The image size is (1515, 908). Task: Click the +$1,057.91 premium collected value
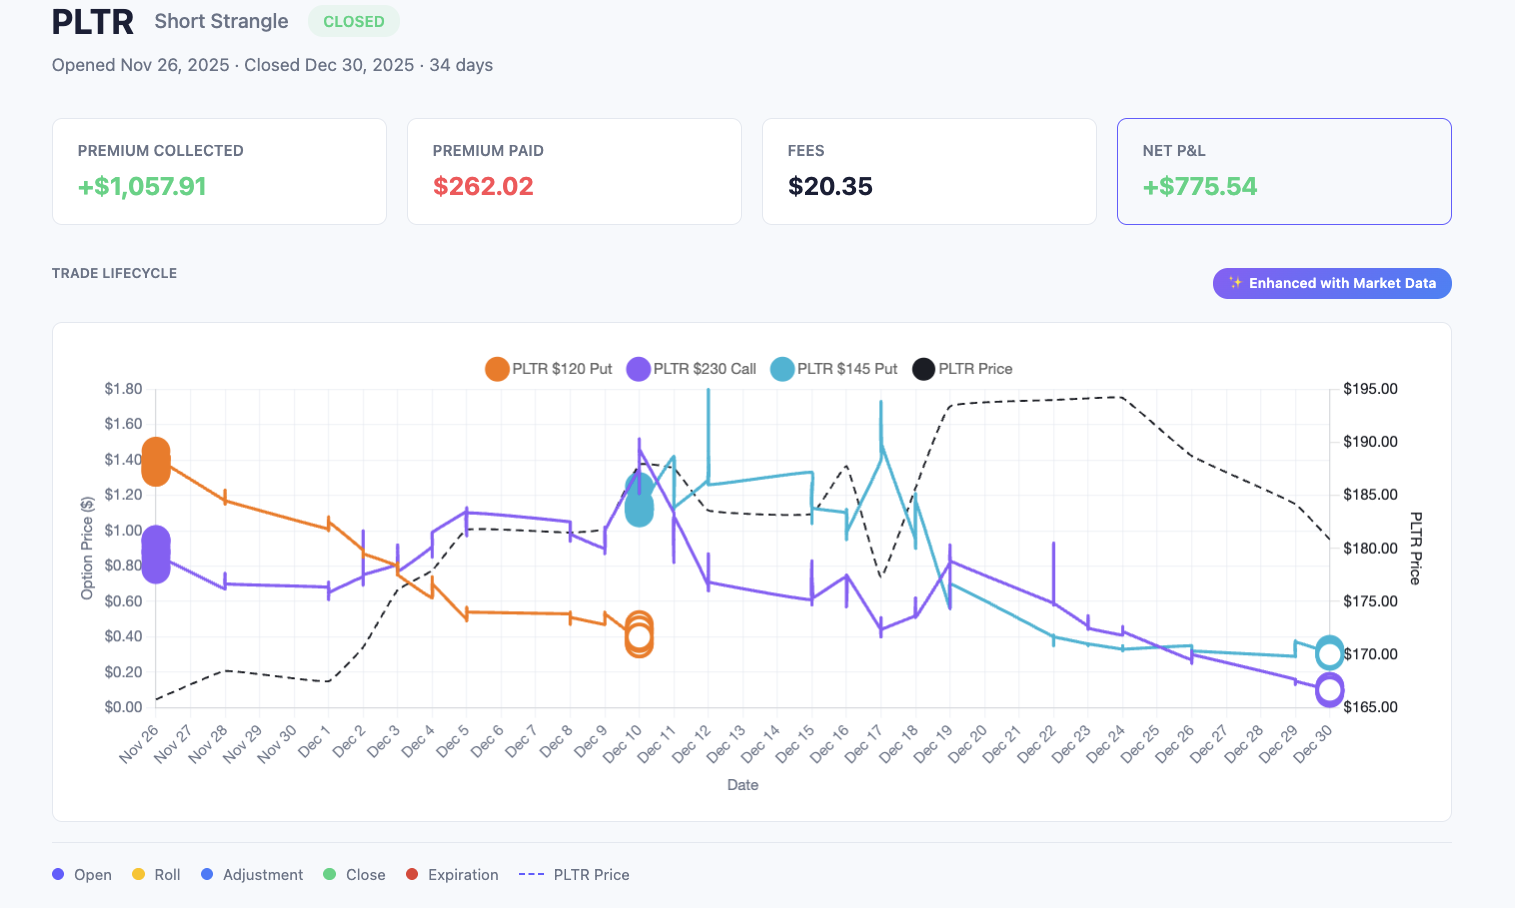coord(142,186)
